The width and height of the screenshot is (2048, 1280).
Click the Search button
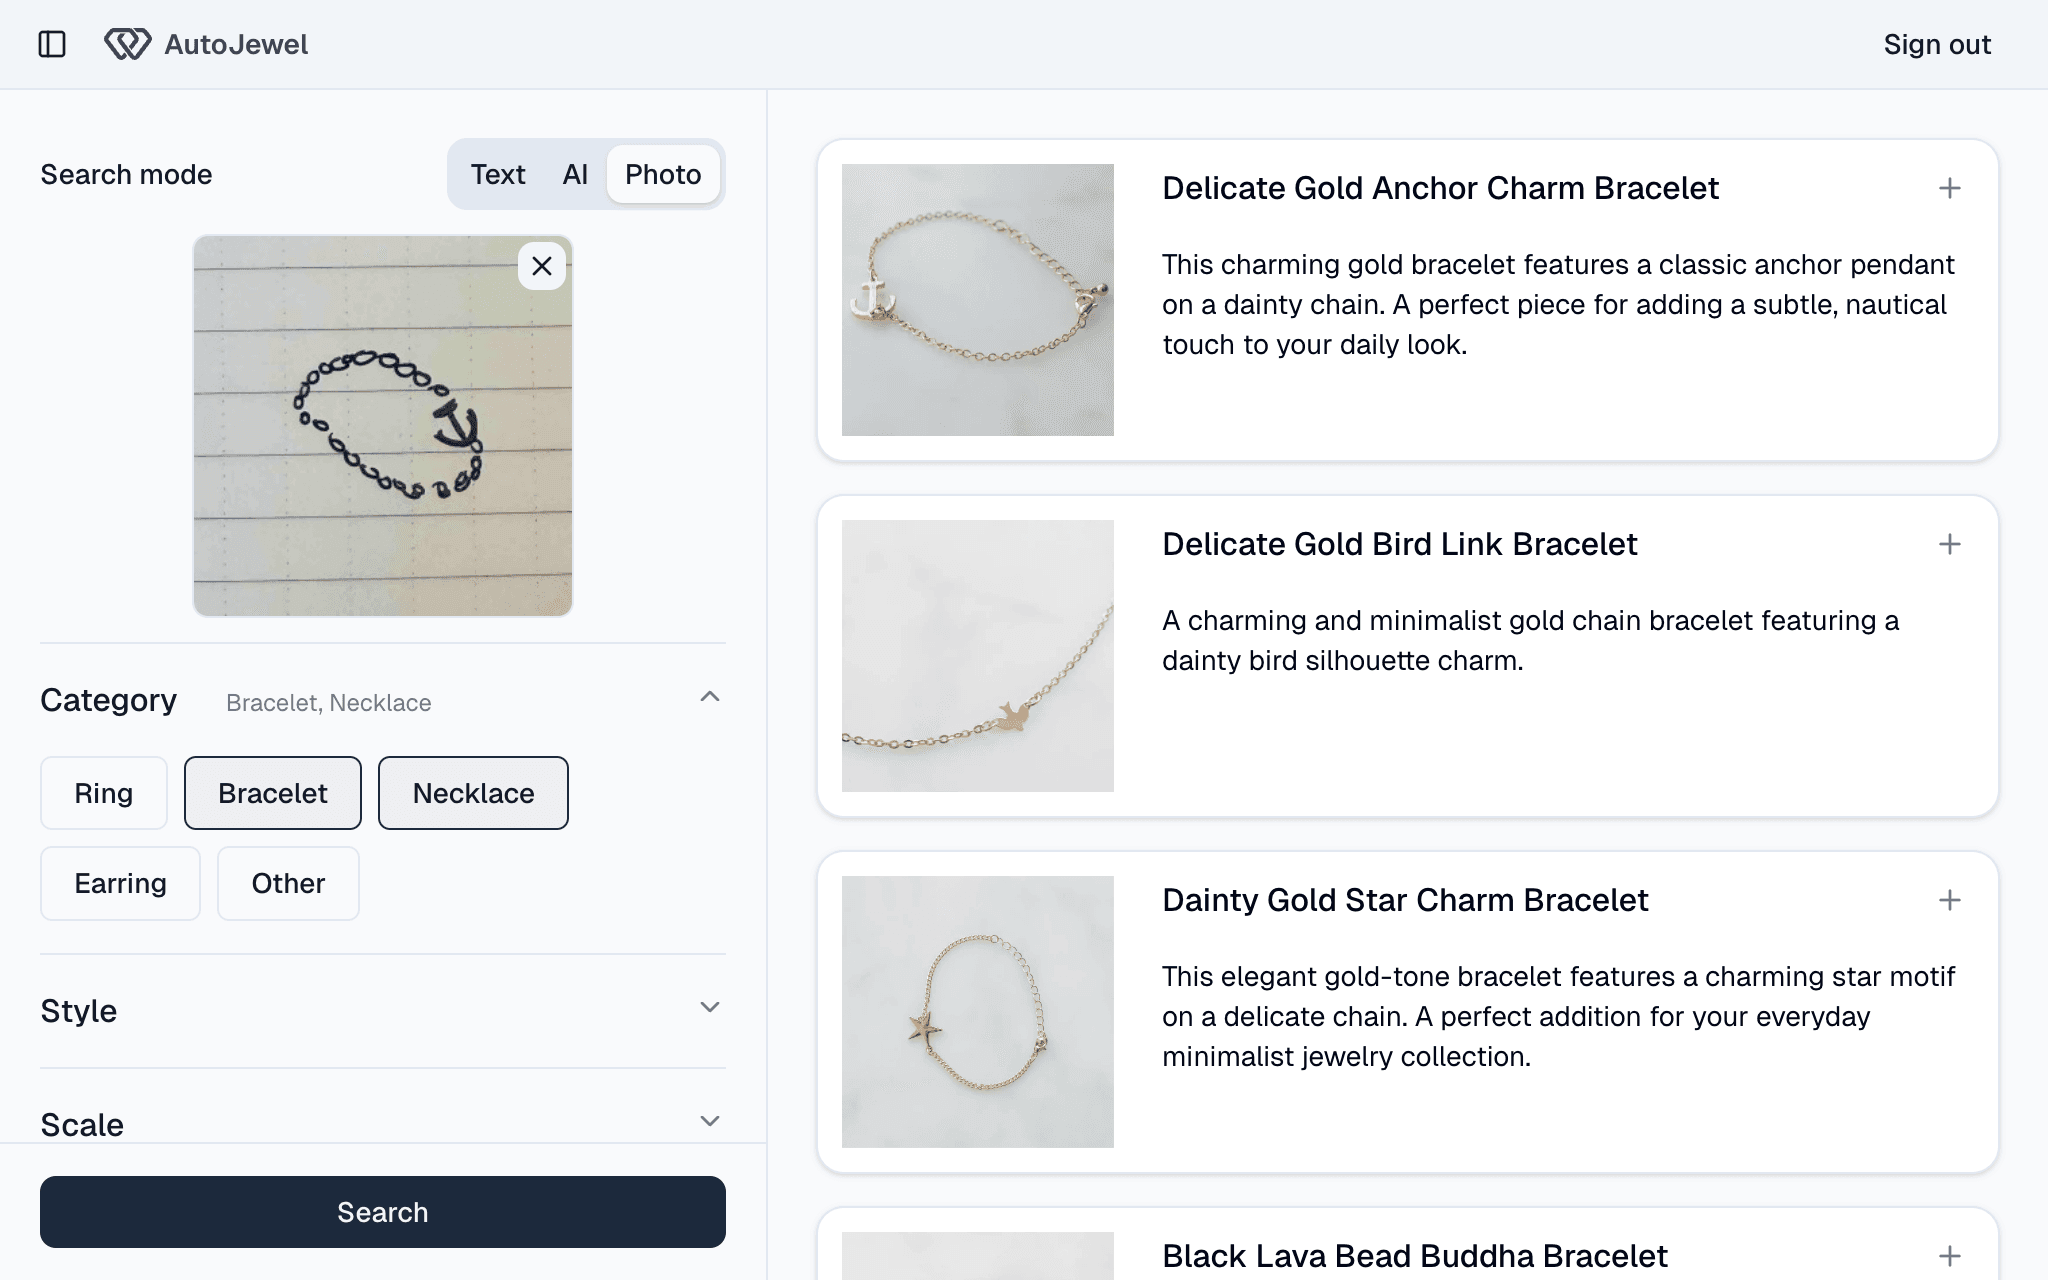pos(383,1212)
